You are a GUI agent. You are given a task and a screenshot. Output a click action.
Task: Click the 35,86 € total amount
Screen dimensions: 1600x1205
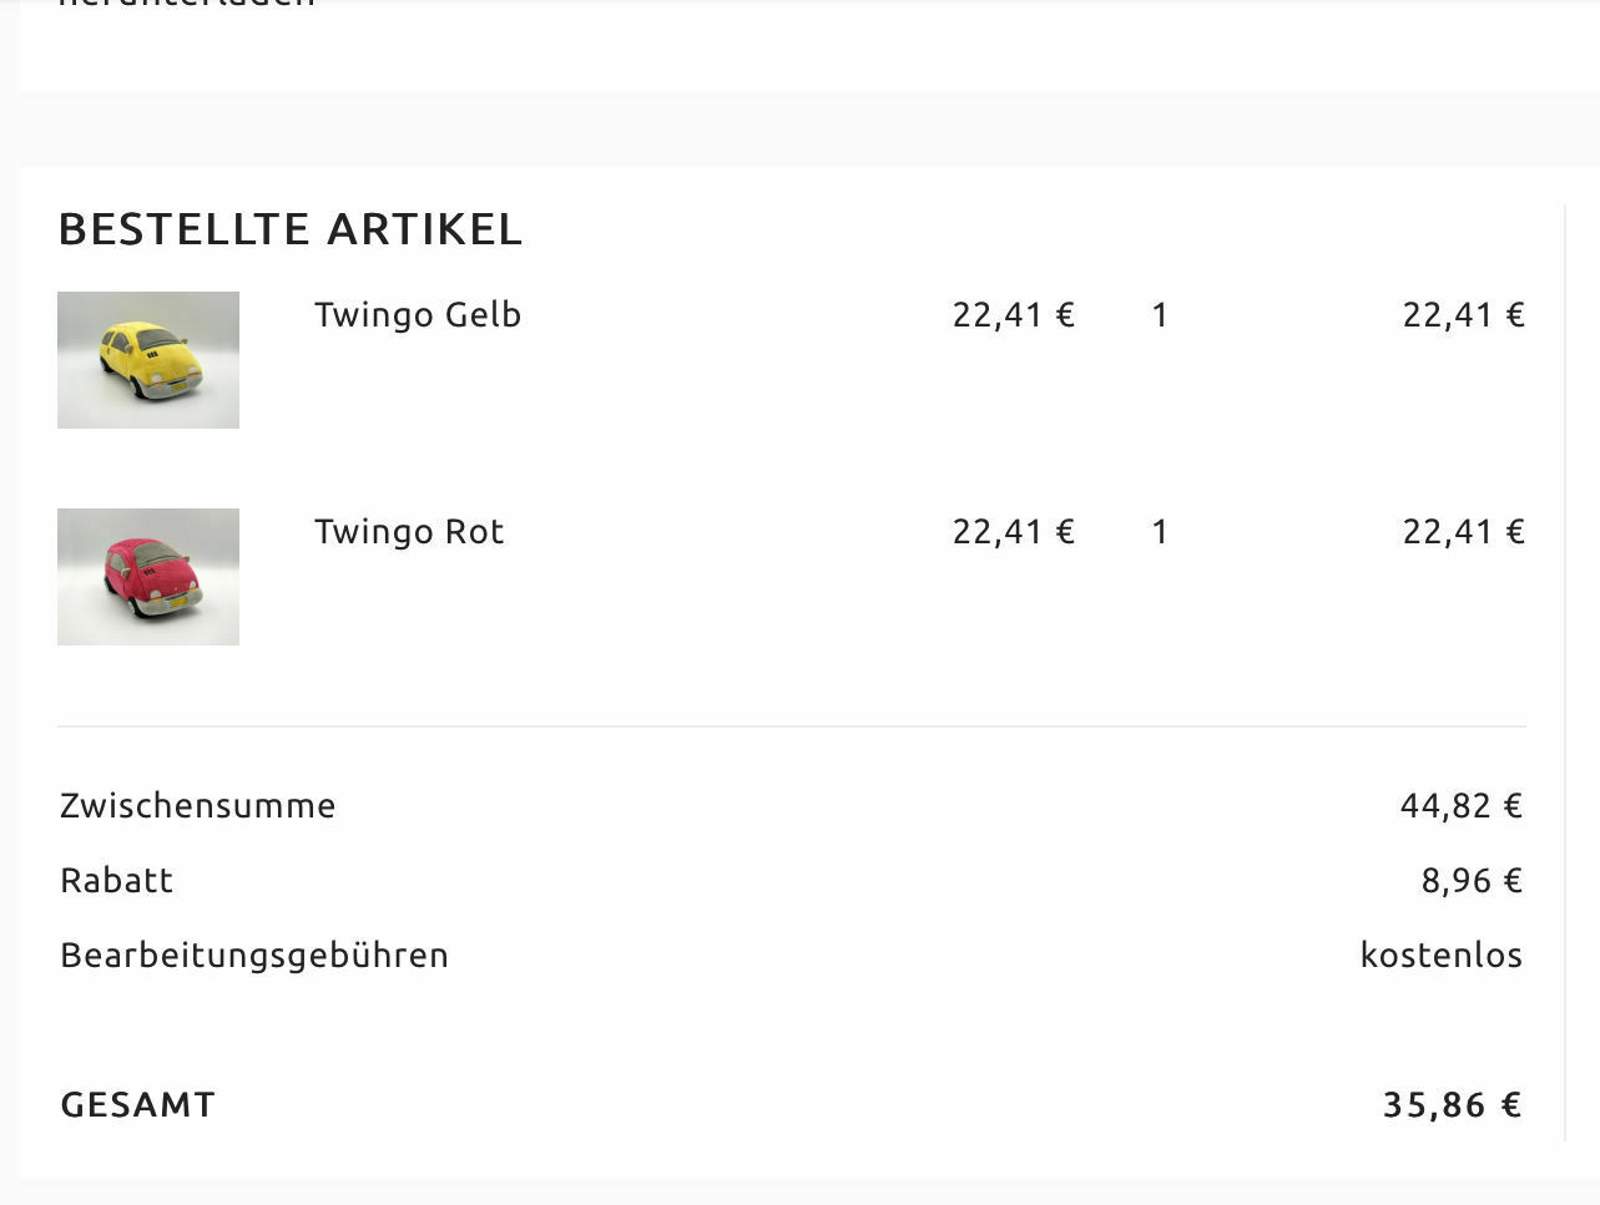(1452, 1105)
